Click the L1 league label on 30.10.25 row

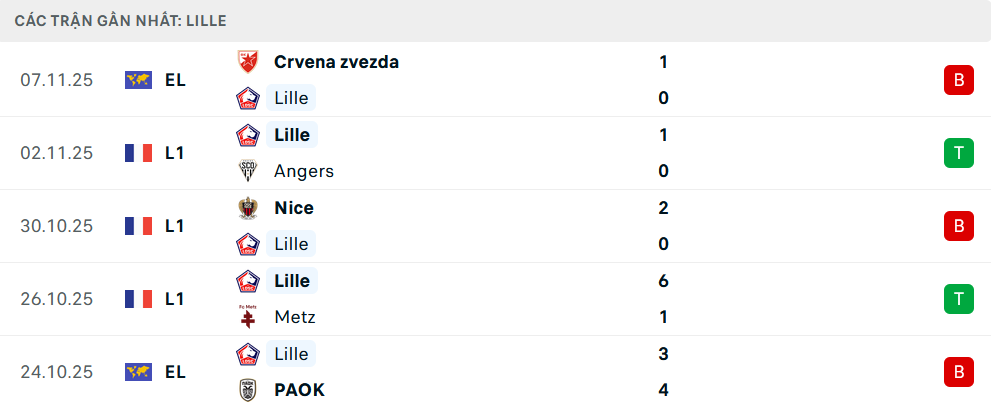point(175,226)
